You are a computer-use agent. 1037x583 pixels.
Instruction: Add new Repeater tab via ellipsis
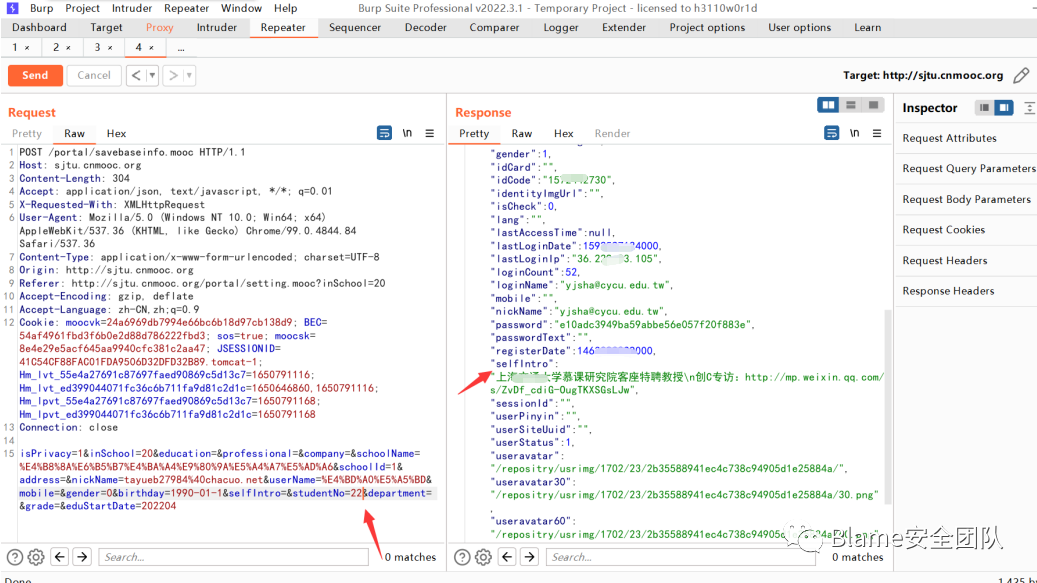[181, 48]
